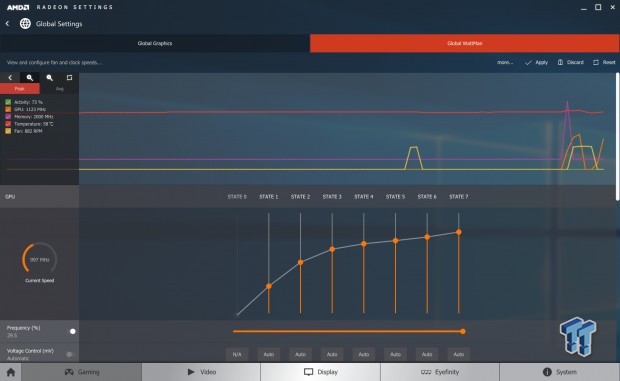Click the Global Settings globe icon
Image resolution: width=620 pixels, height=381 pixels.
25,24
